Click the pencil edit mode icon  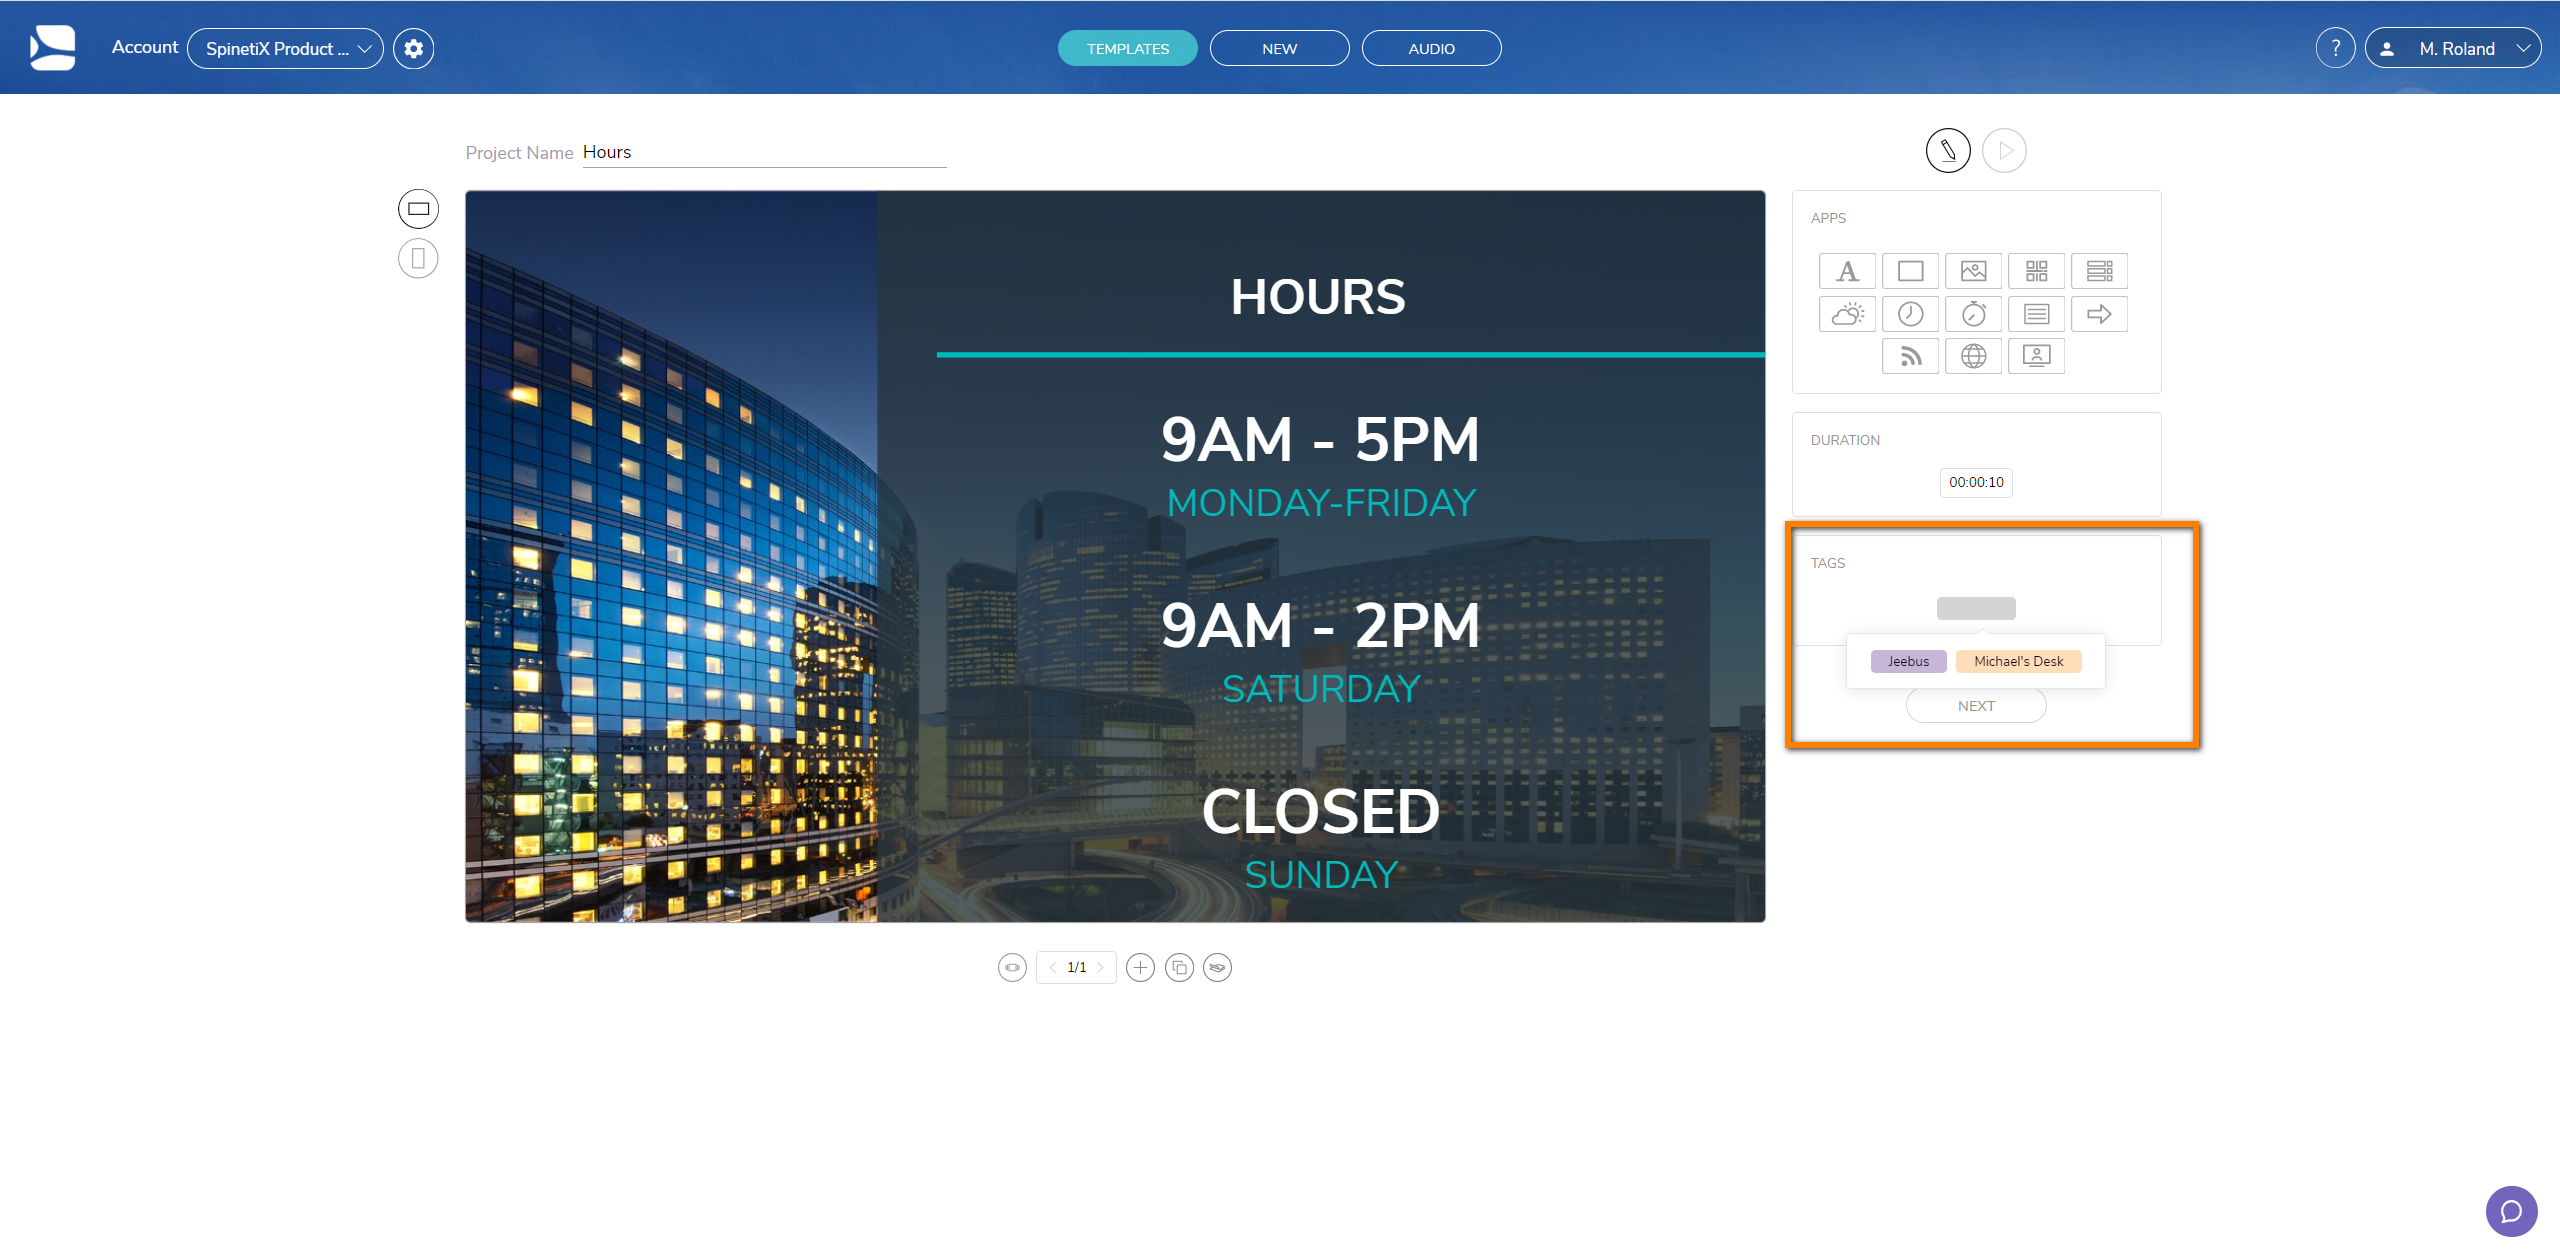click(x=1948, y=151)
